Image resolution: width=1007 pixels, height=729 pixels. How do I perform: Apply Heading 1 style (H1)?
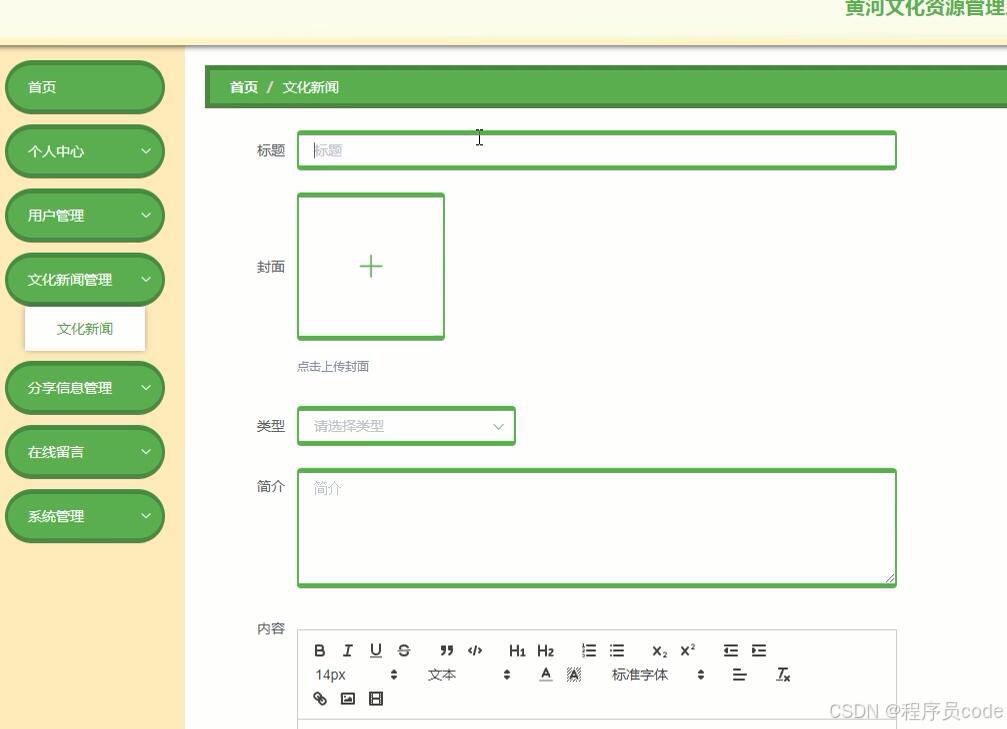(517, 651)
